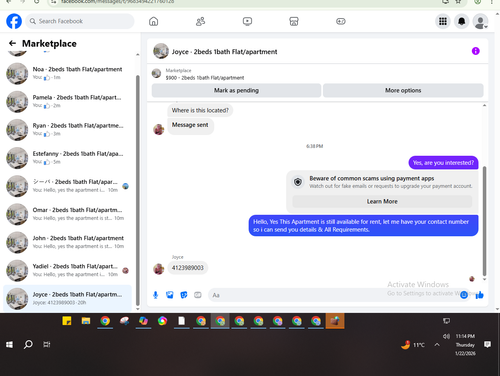Screen dimensions: 500x376
Task: Open the notifications bell
Action: coord(461,21)
